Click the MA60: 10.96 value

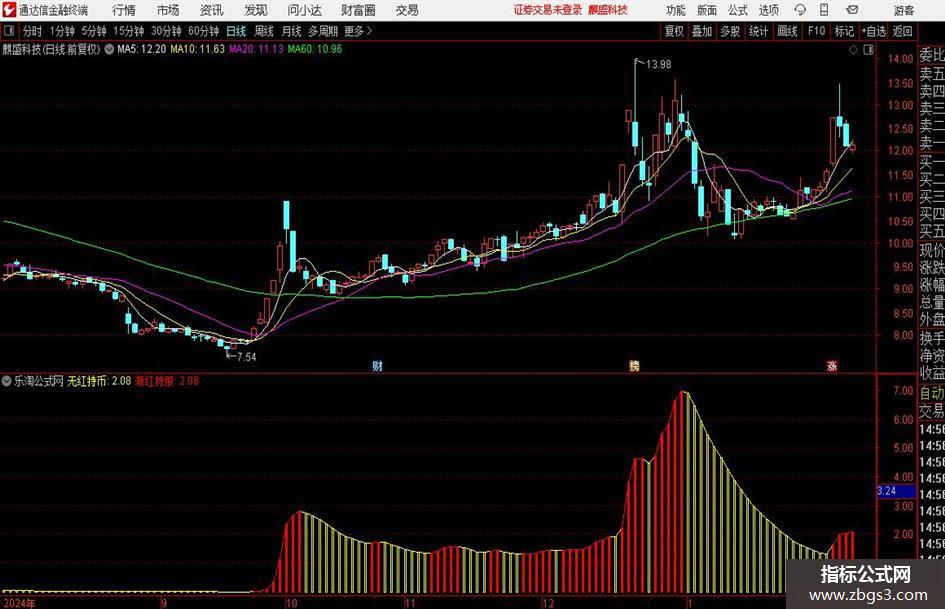(315, 49)
